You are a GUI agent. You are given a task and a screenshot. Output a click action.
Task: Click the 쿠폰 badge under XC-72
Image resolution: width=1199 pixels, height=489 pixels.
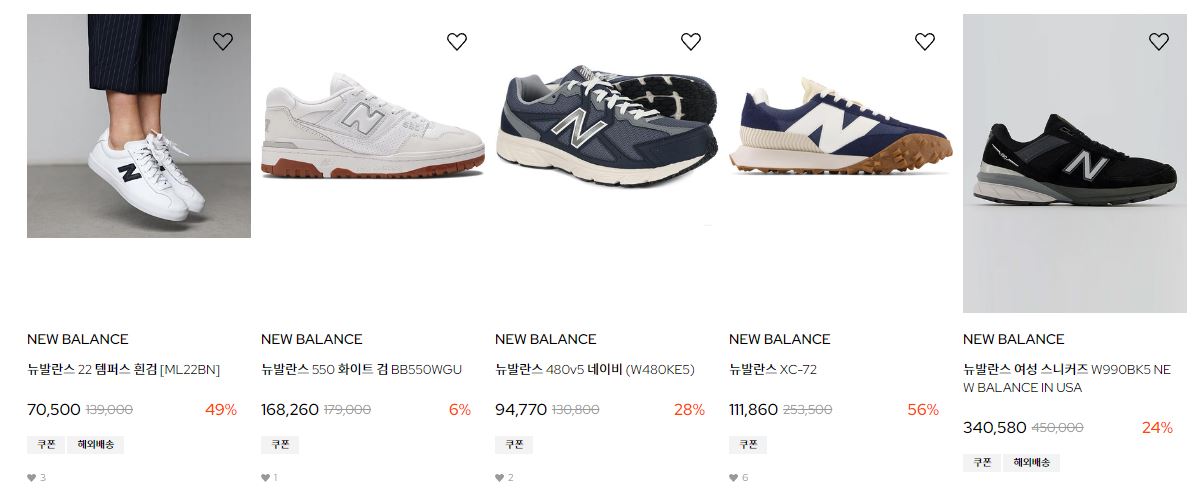click(748, 445)
